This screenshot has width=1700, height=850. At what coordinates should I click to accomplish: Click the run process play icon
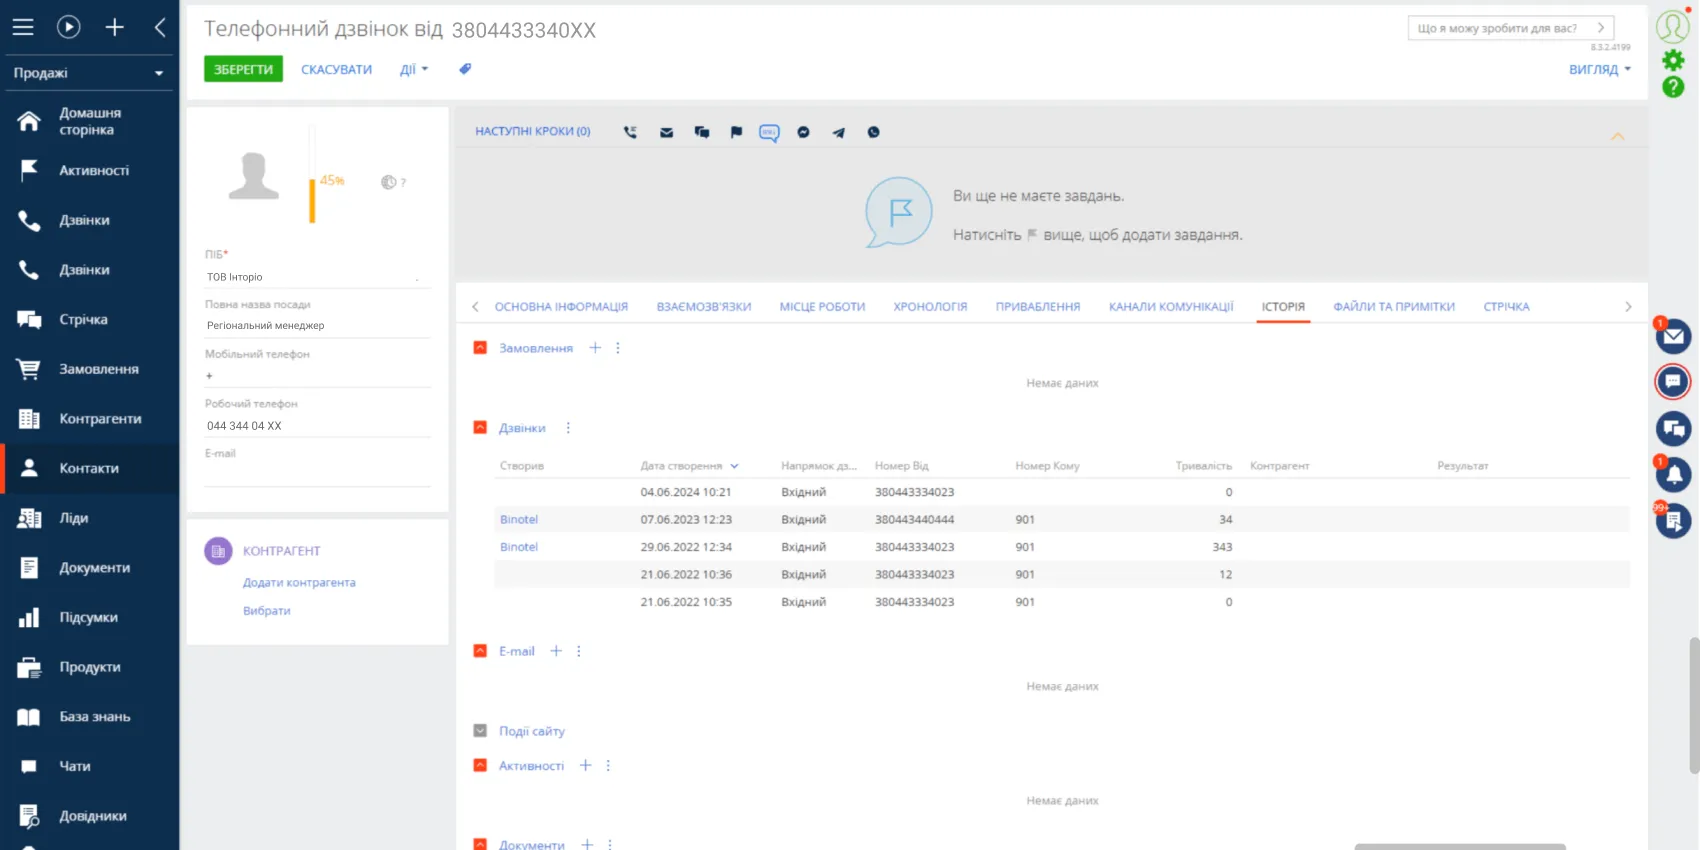[69, 27]
